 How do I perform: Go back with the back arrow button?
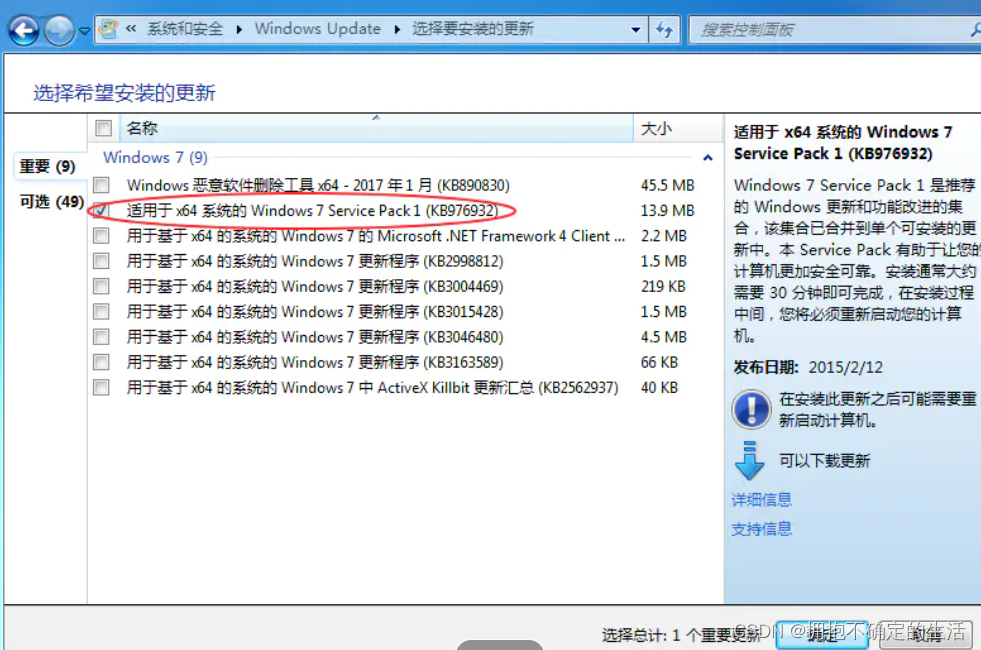pyautogui.click(x=24, y=30)
